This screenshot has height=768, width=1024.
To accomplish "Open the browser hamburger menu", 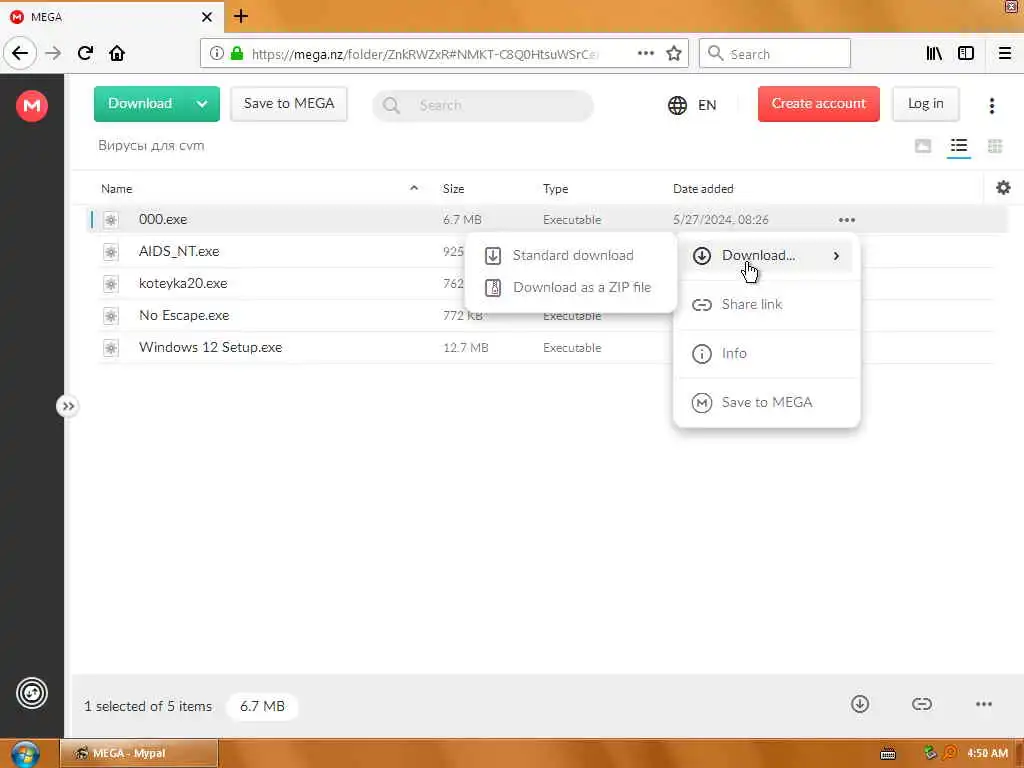I will [x=1004, y=54].
